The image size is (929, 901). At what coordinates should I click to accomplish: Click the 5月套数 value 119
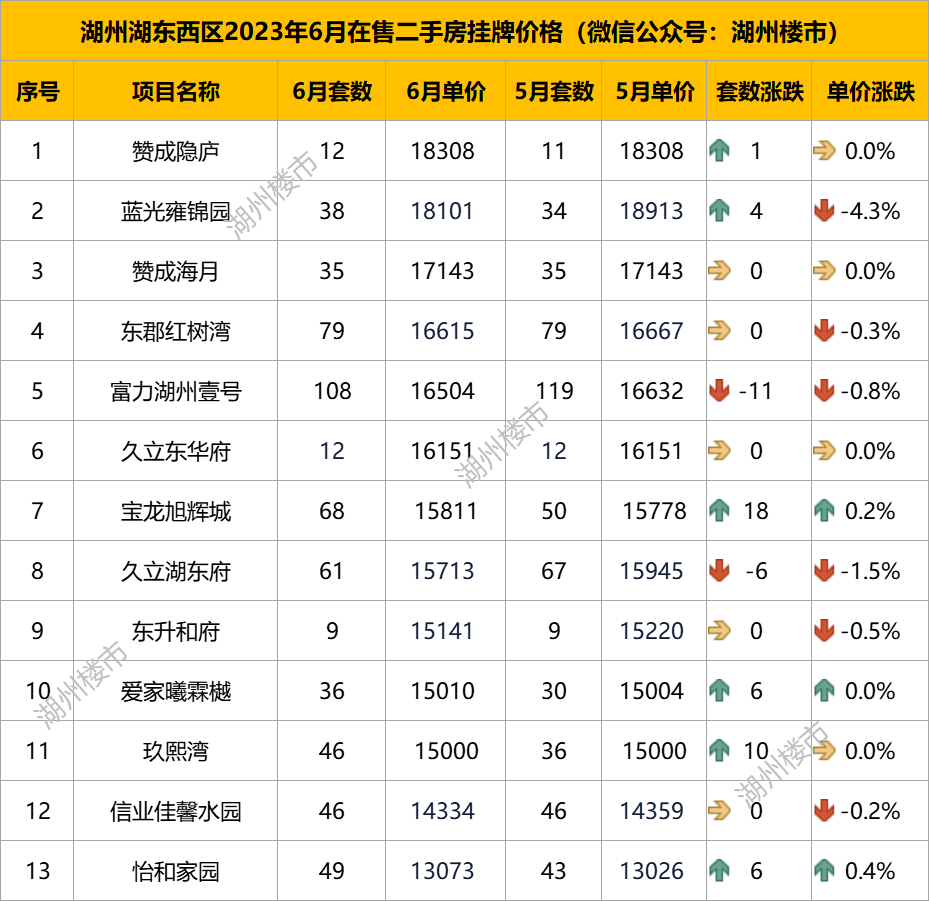[x=555, y=391]
